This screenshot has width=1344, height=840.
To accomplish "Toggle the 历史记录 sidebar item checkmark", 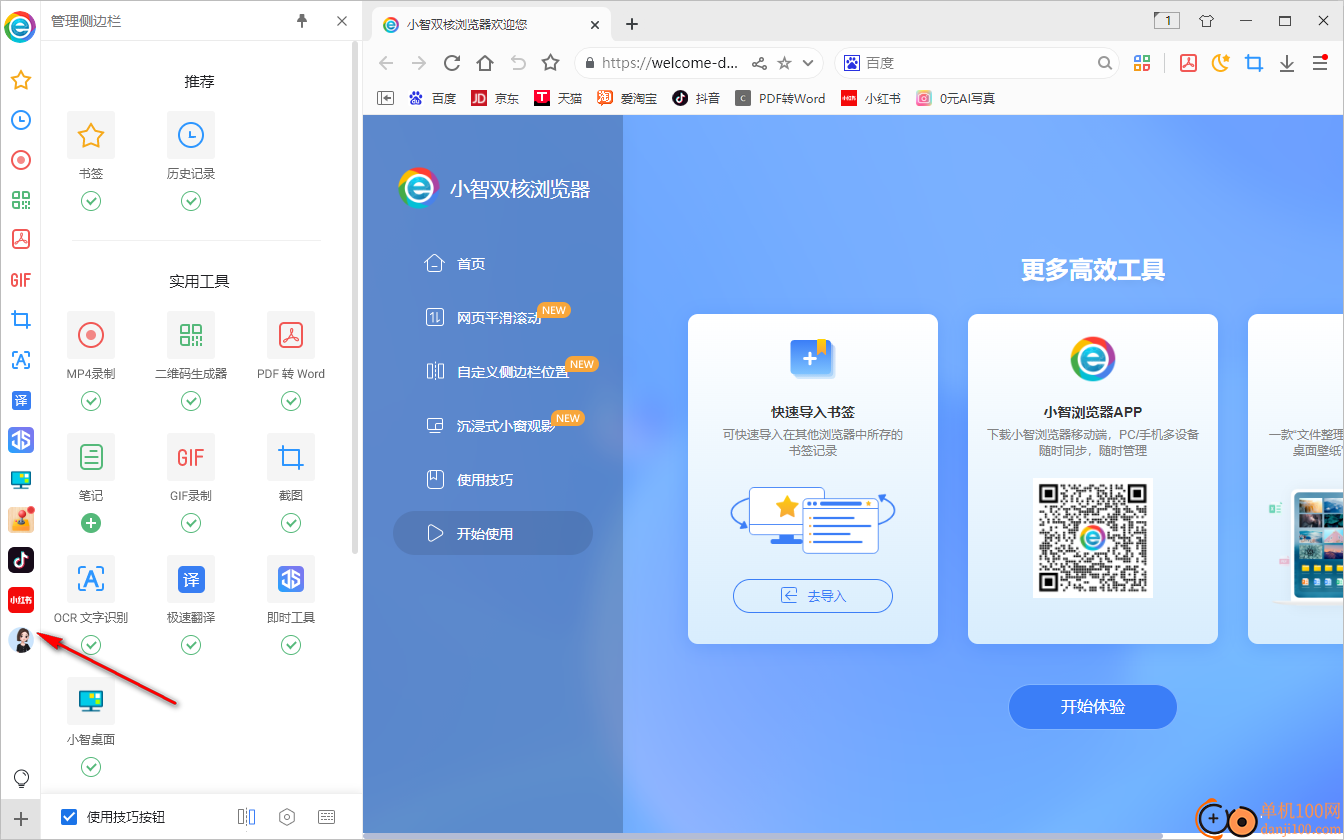I will [191, 201].
